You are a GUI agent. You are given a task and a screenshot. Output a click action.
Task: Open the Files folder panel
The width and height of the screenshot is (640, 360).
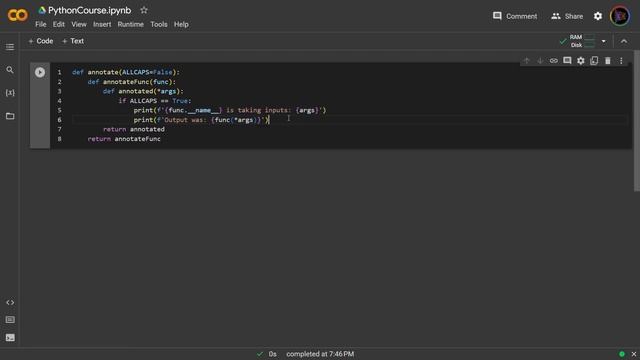(10, 116)
